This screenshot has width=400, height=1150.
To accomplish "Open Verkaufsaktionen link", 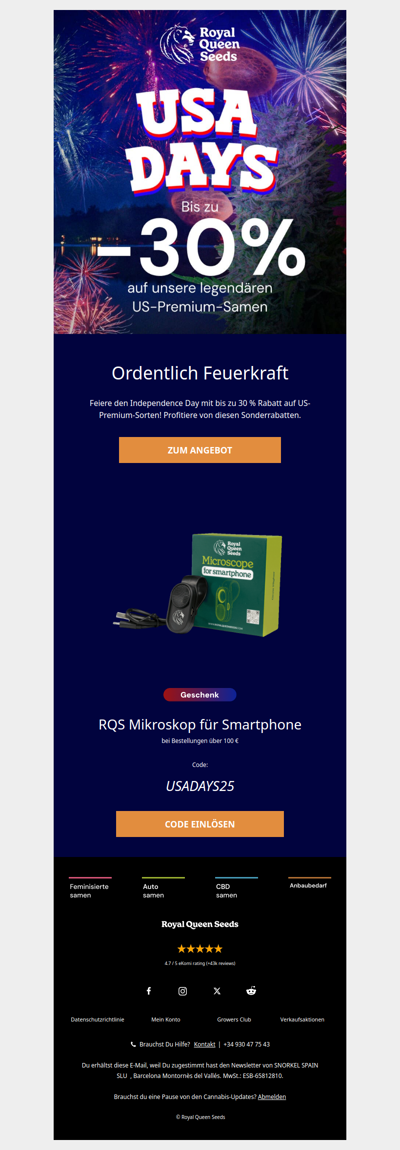I will tap(302, 1019).
